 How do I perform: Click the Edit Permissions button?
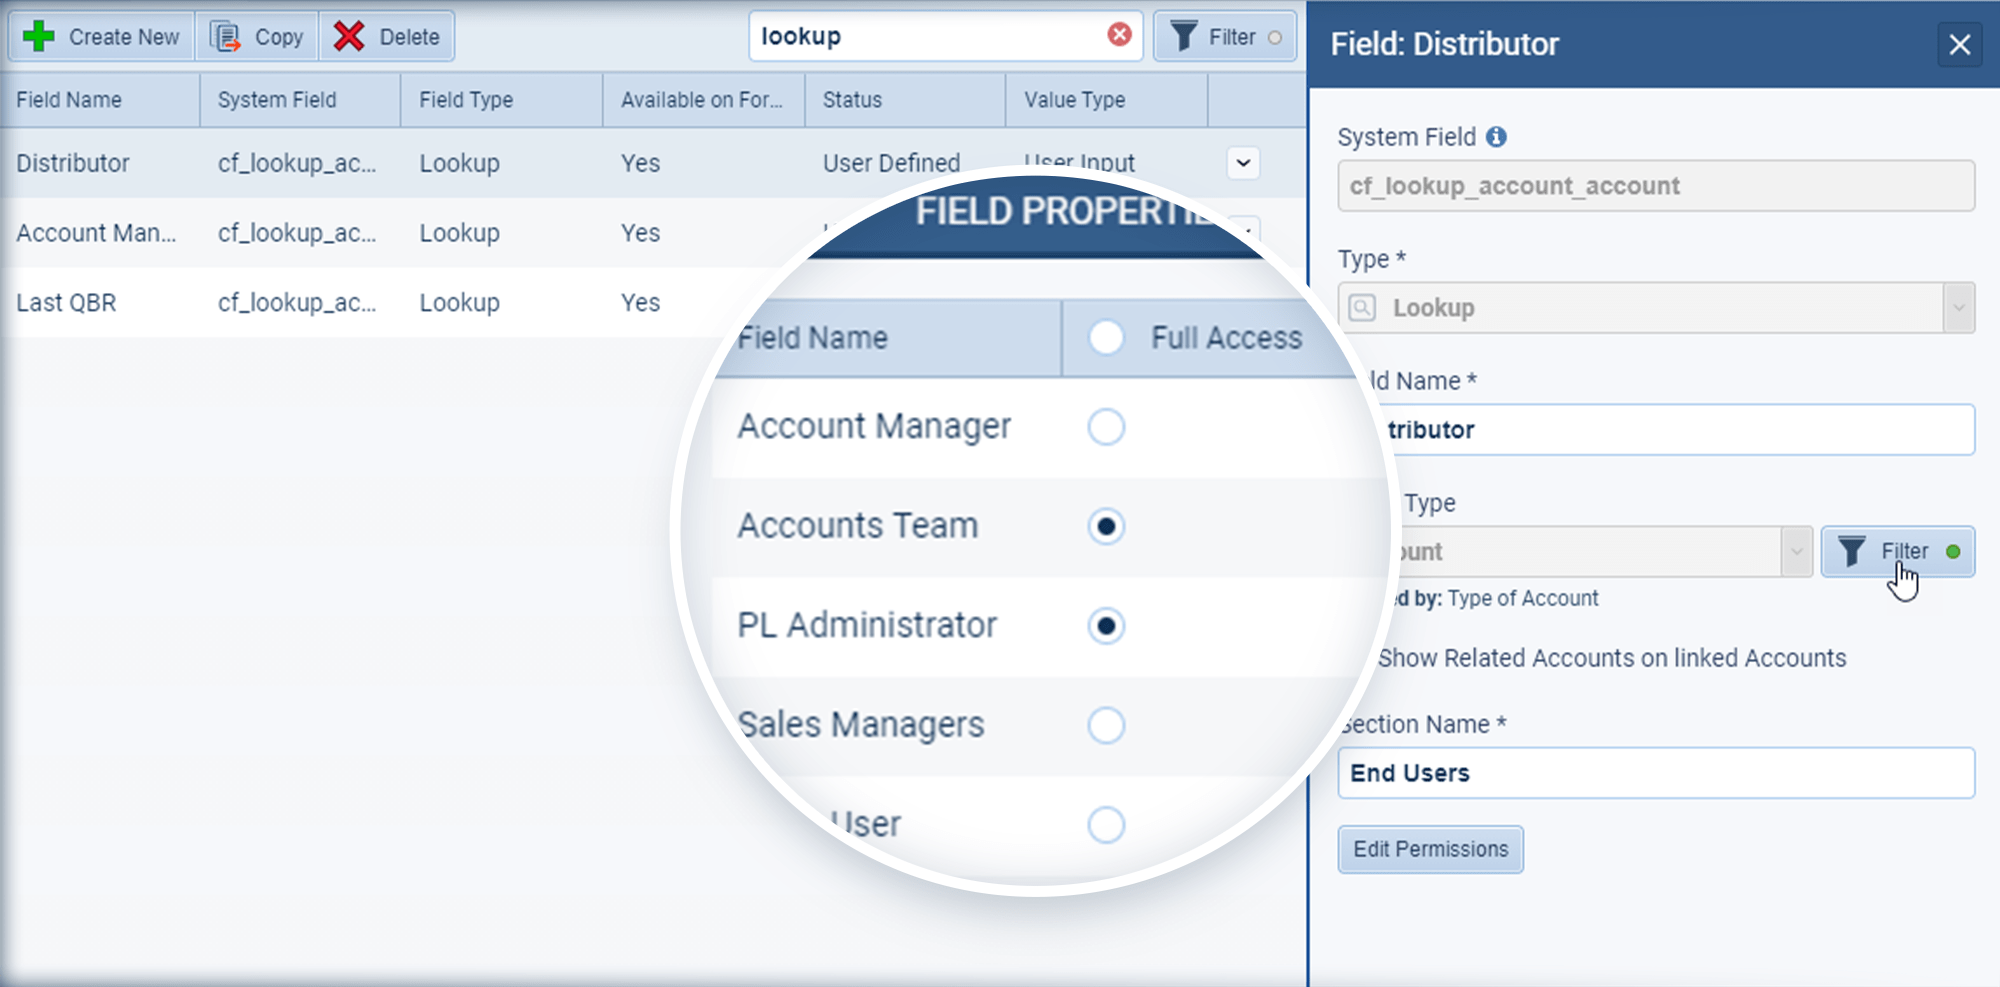(1430, 849)
